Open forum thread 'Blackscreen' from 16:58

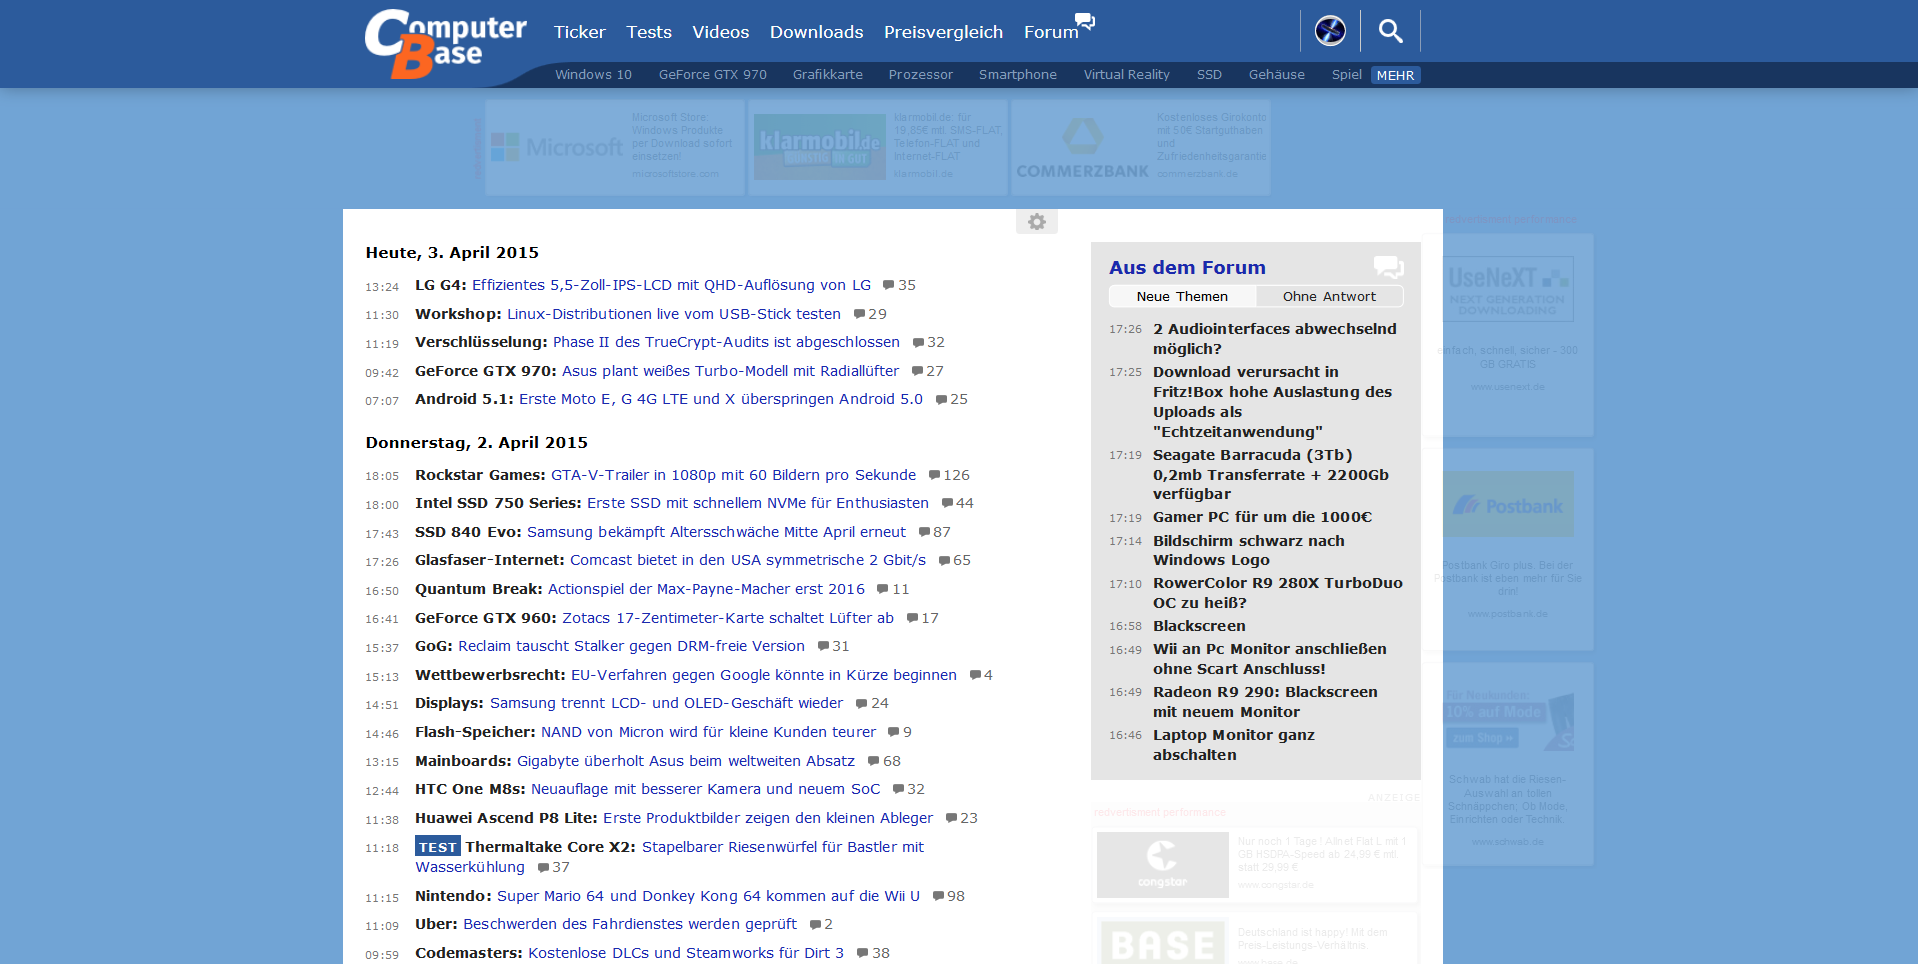point(1199,626)
